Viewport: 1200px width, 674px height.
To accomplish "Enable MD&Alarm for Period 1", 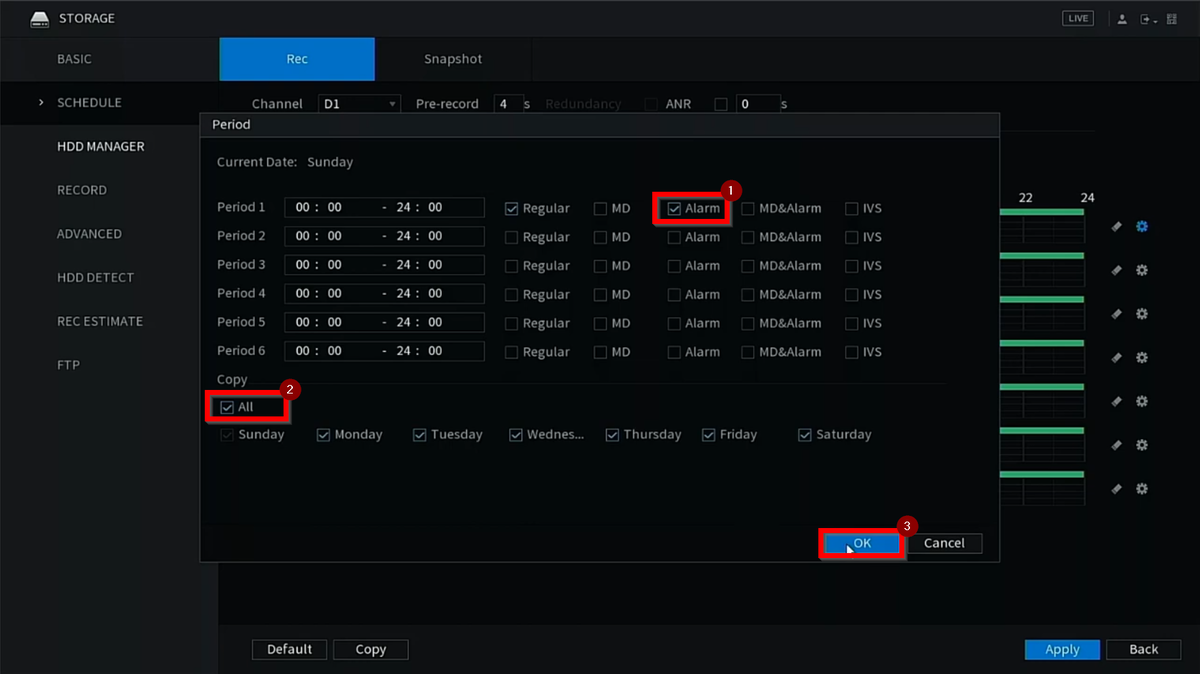I will coord(748,209).
